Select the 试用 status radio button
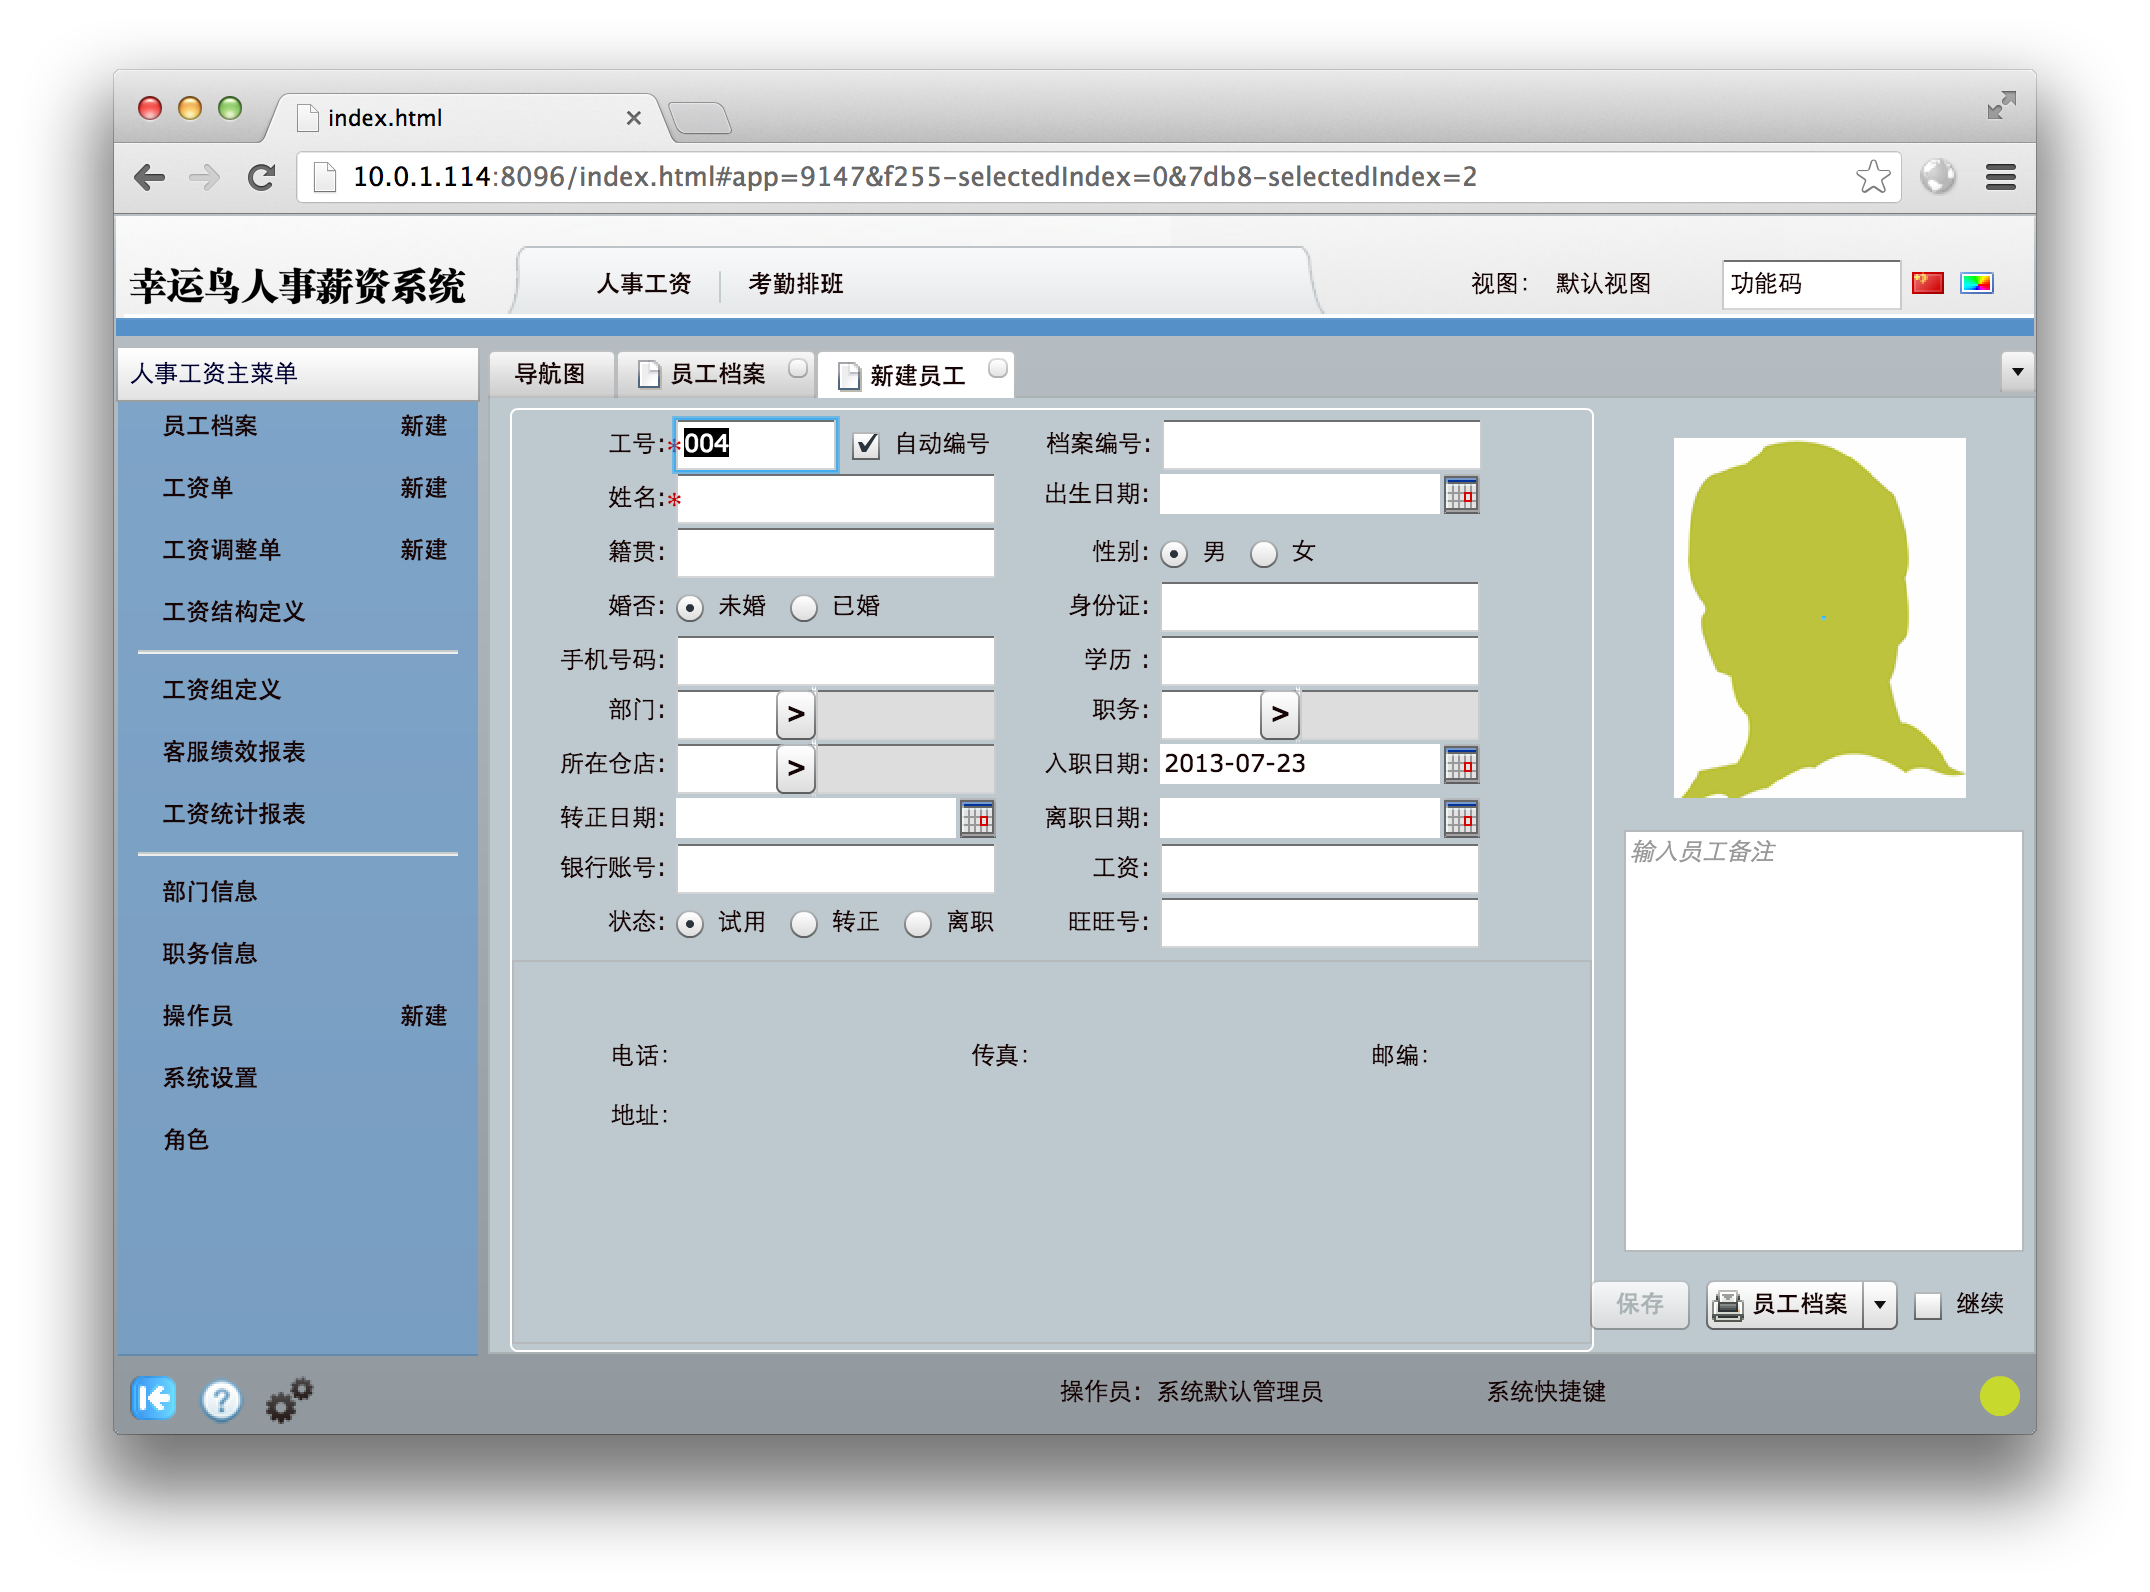This screenshot has height=1592, width=2150. pyautogui.click(x=690, y=923)
